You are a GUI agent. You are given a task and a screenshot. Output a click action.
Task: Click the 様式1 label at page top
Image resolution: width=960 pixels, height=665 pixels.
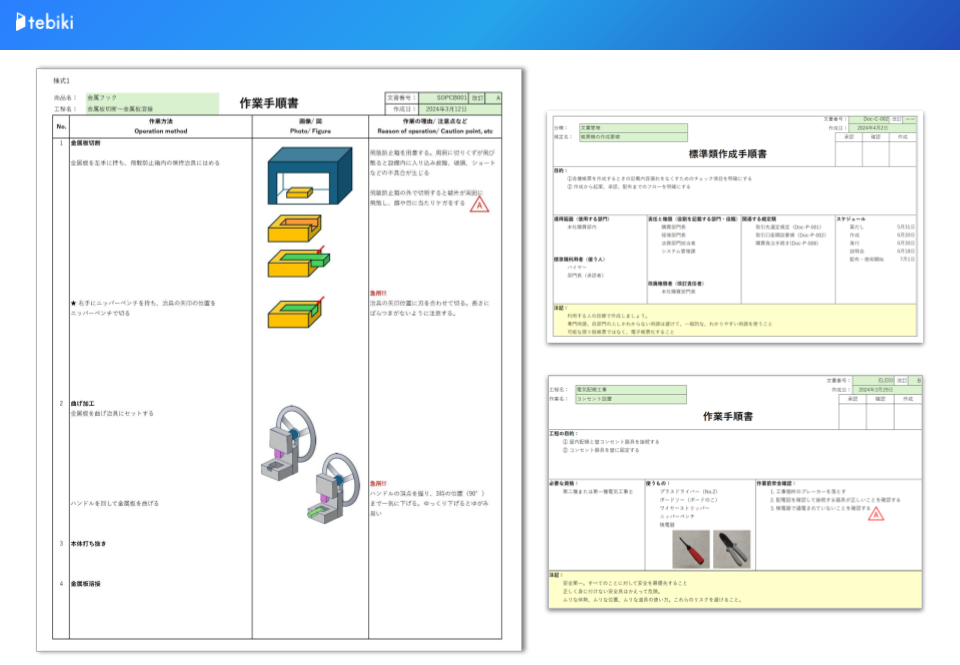pos(61,81)
